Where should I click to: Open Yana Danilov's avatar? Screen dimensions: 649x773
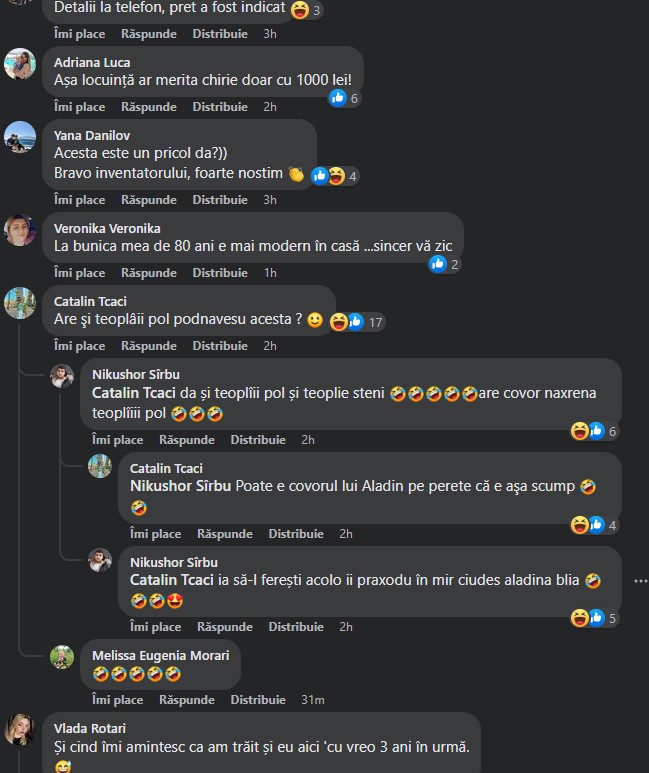pyautogui.click(x=20, y=137)
